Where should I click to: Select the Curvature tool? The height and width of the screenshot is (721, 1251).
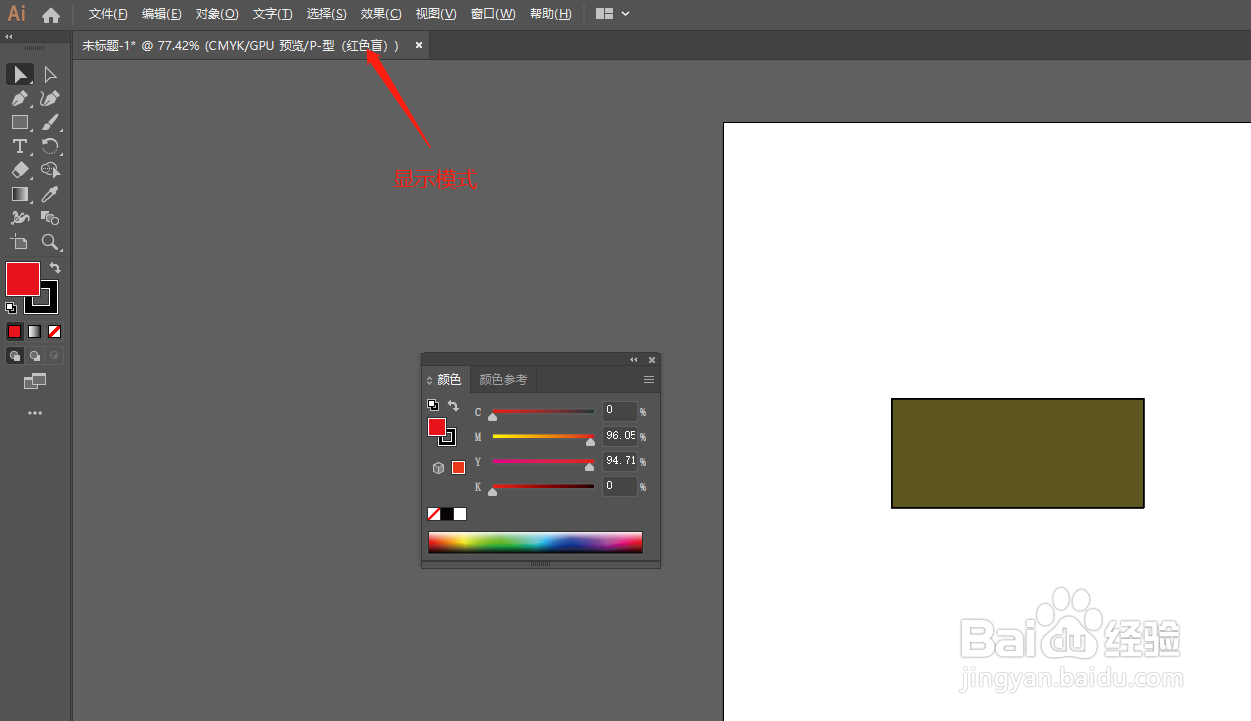pyautogui.click(x=50, y=99)
